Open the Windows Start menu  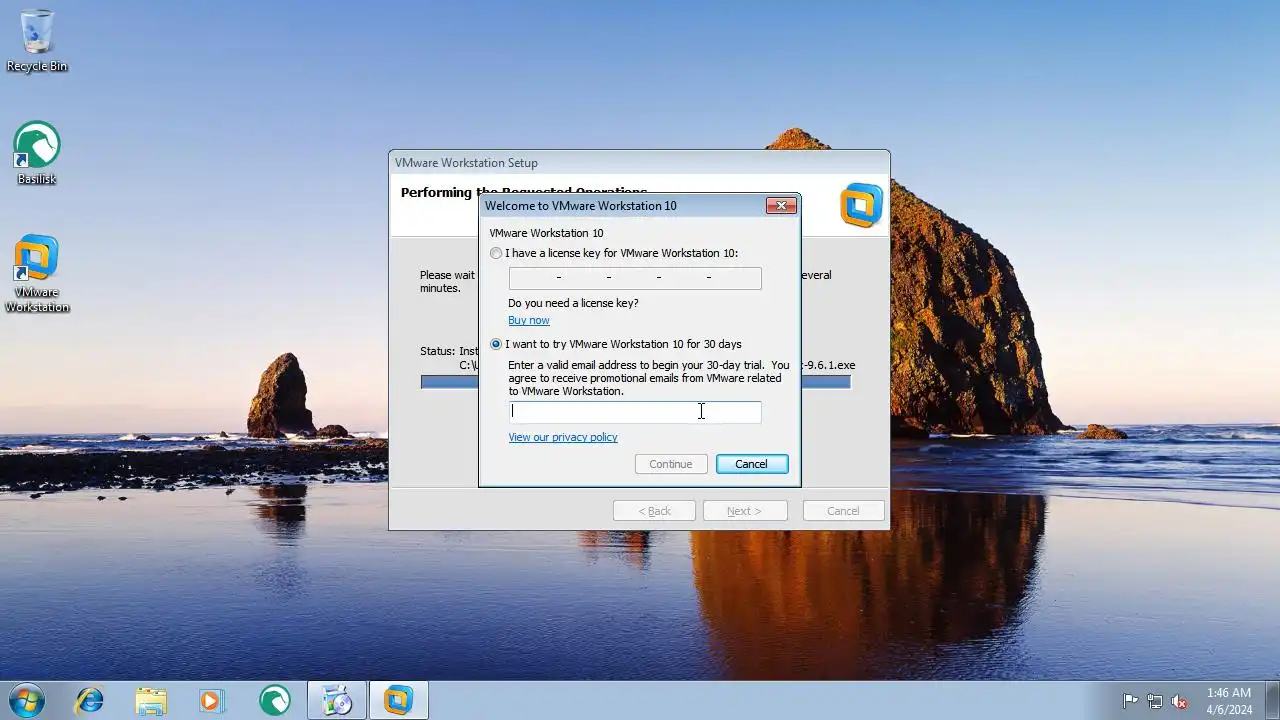[x=27, y=700]
